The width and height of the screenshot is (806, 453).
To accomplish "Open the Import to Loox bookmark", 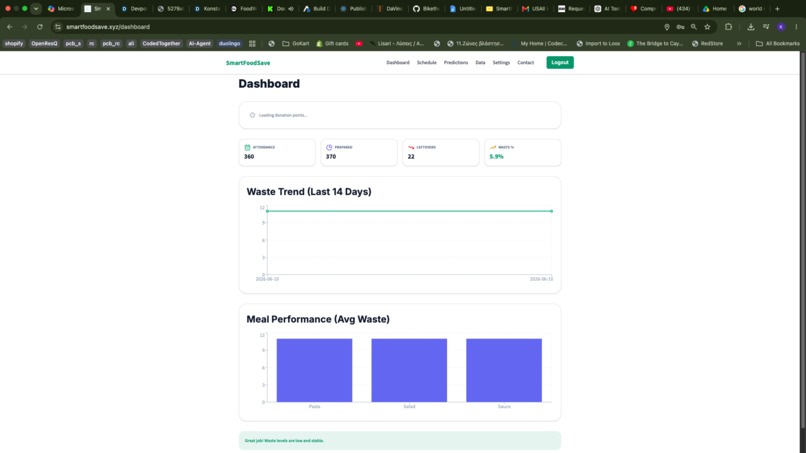I will pyautogui.click(x=598, y=44).
